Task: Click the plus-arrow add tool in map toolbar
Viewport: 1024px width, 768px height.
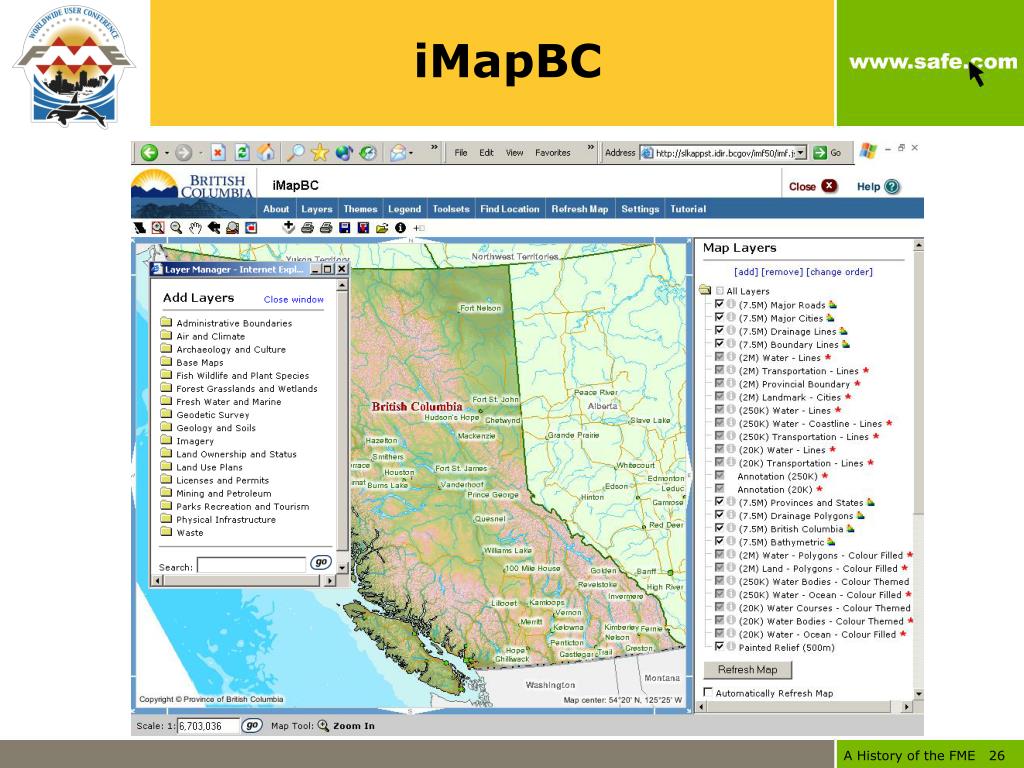Action: pos(288,228)
